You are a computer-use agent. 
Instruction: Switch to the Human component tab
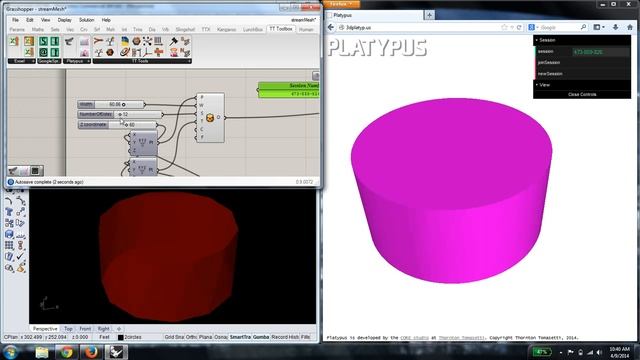coord(306,29)
